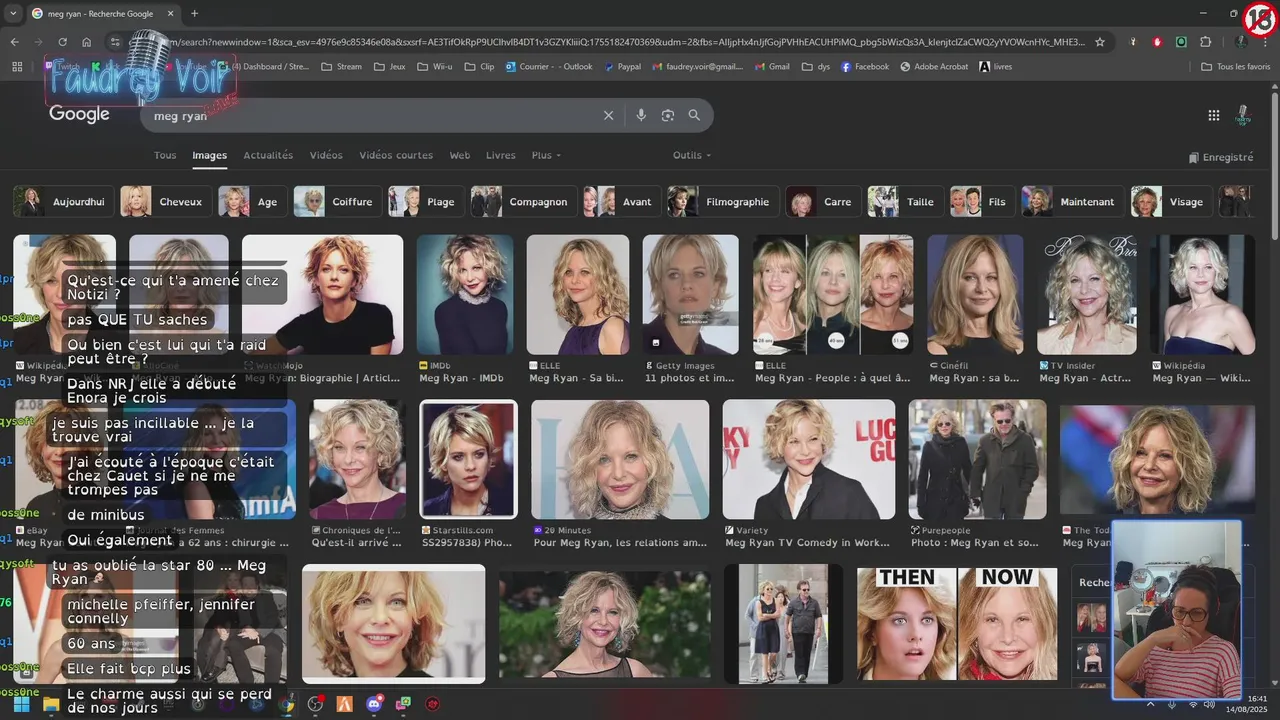This screenshot has width=1280, height=720.
Task: Open the Clip bookmarks folder
Action: coord(479,67)
